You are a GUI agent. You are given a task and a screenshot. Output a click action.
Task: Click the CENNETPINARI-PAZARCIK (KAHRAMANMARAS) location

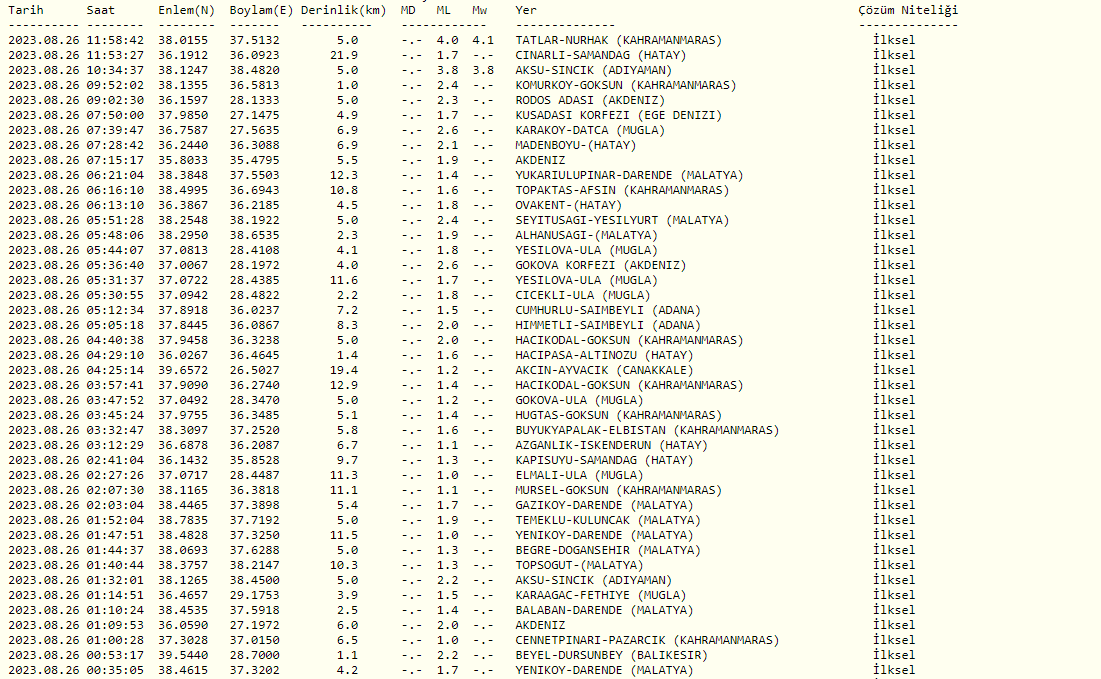(647, 640)
